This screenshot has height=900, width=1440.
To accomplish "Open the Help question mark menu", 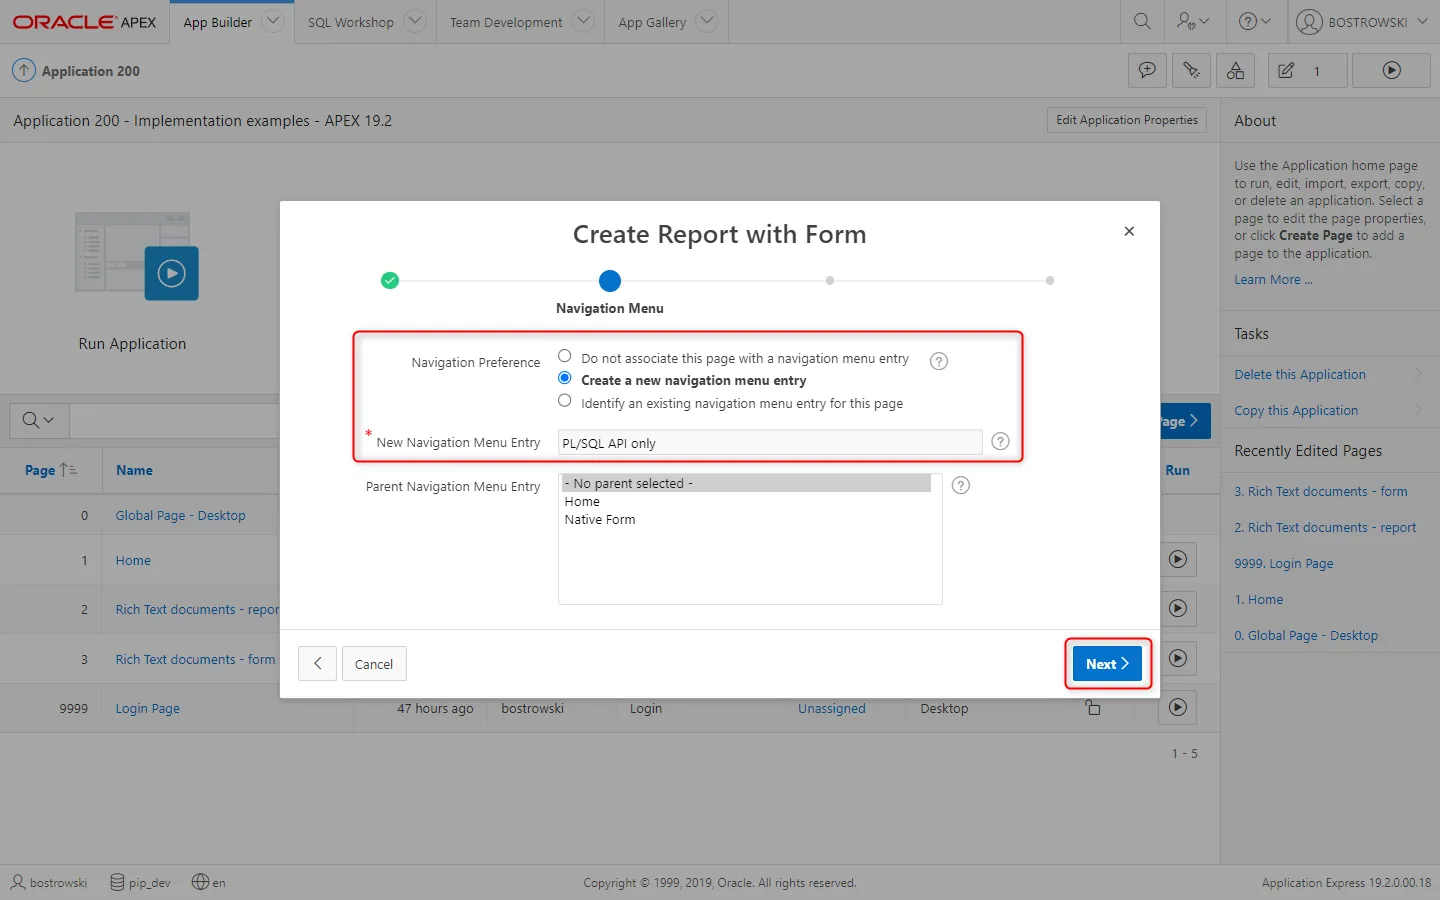I will click(x=1254, y=21).
